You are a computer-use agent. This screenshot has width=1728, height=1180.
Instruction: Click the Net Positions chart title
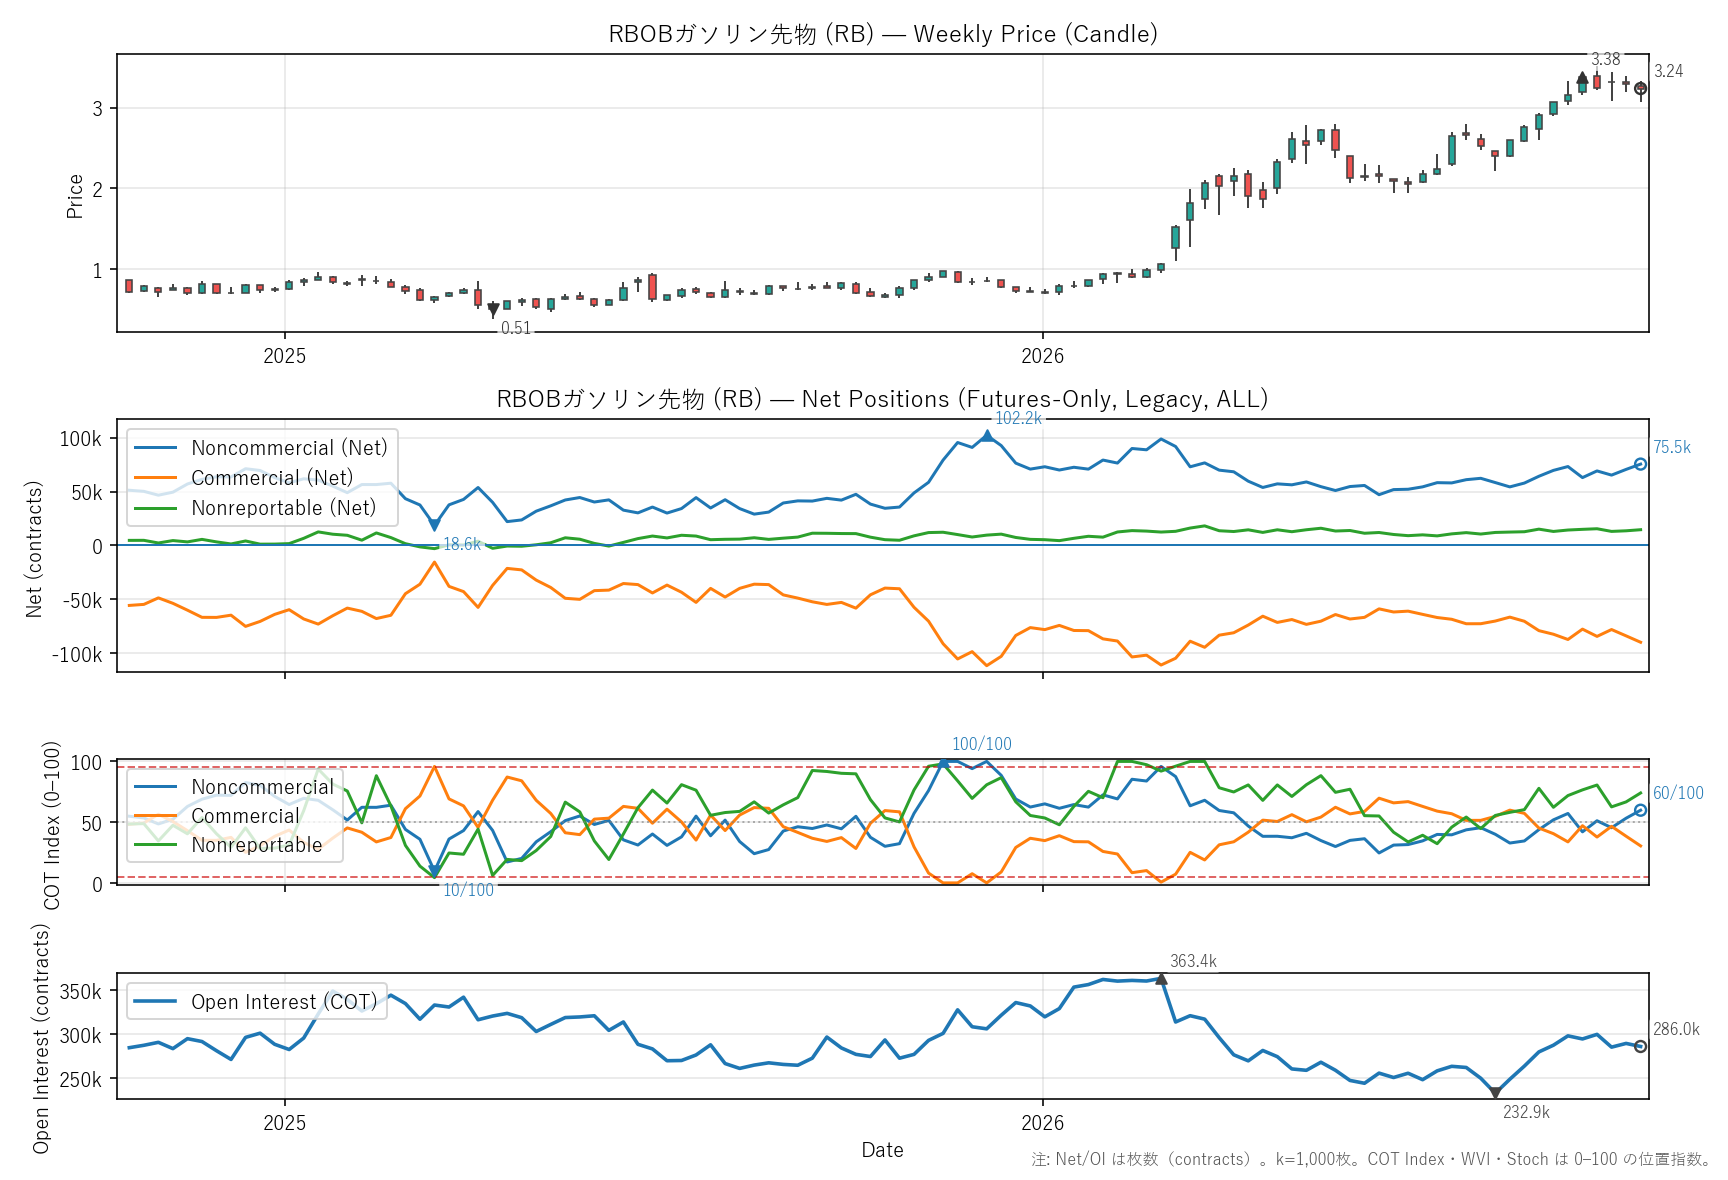pyautogui.click(x=883, y=399)
